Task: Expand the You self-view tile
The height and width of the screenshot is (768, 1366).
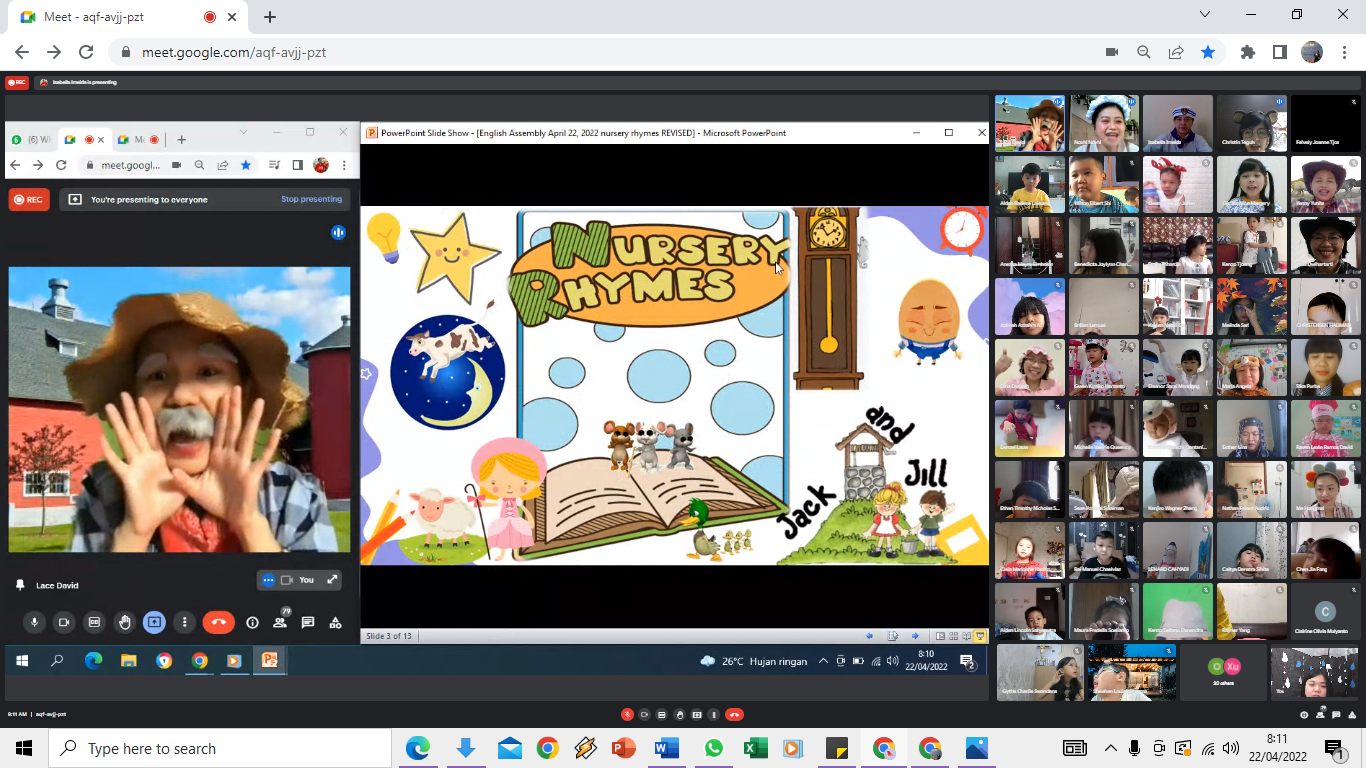Action: tap(332, 580)
